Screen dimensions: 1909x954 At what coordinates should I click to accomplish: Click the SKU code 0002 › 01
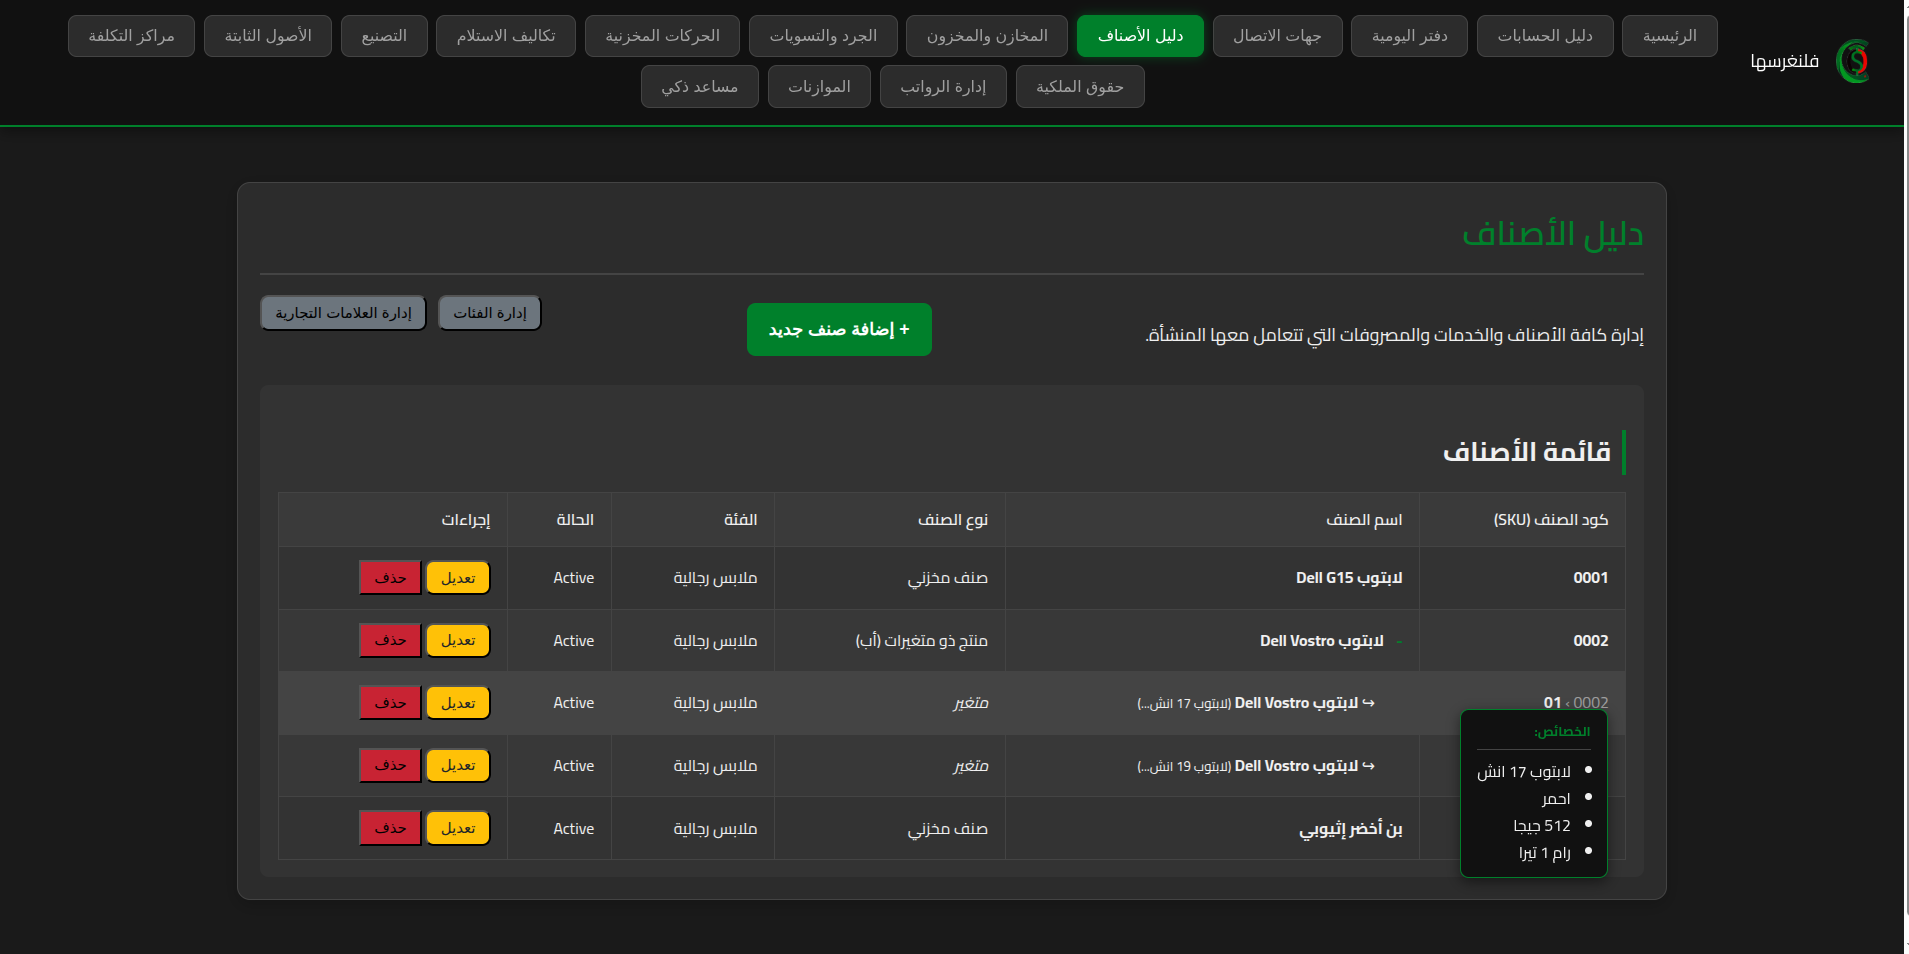click(x=1575, y=703)
